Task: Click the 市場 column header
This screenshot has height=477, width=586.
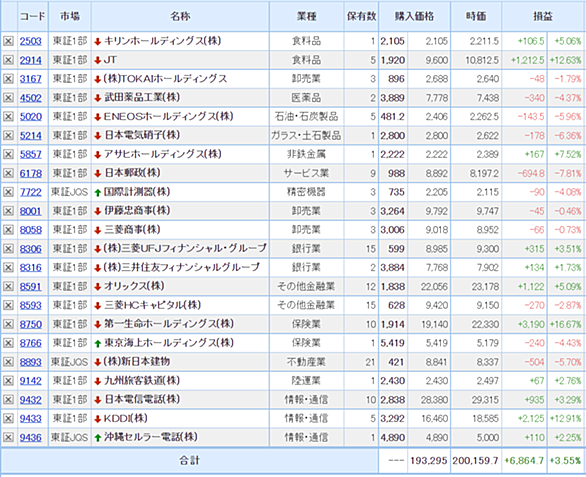Action: [x=70, y=16]
